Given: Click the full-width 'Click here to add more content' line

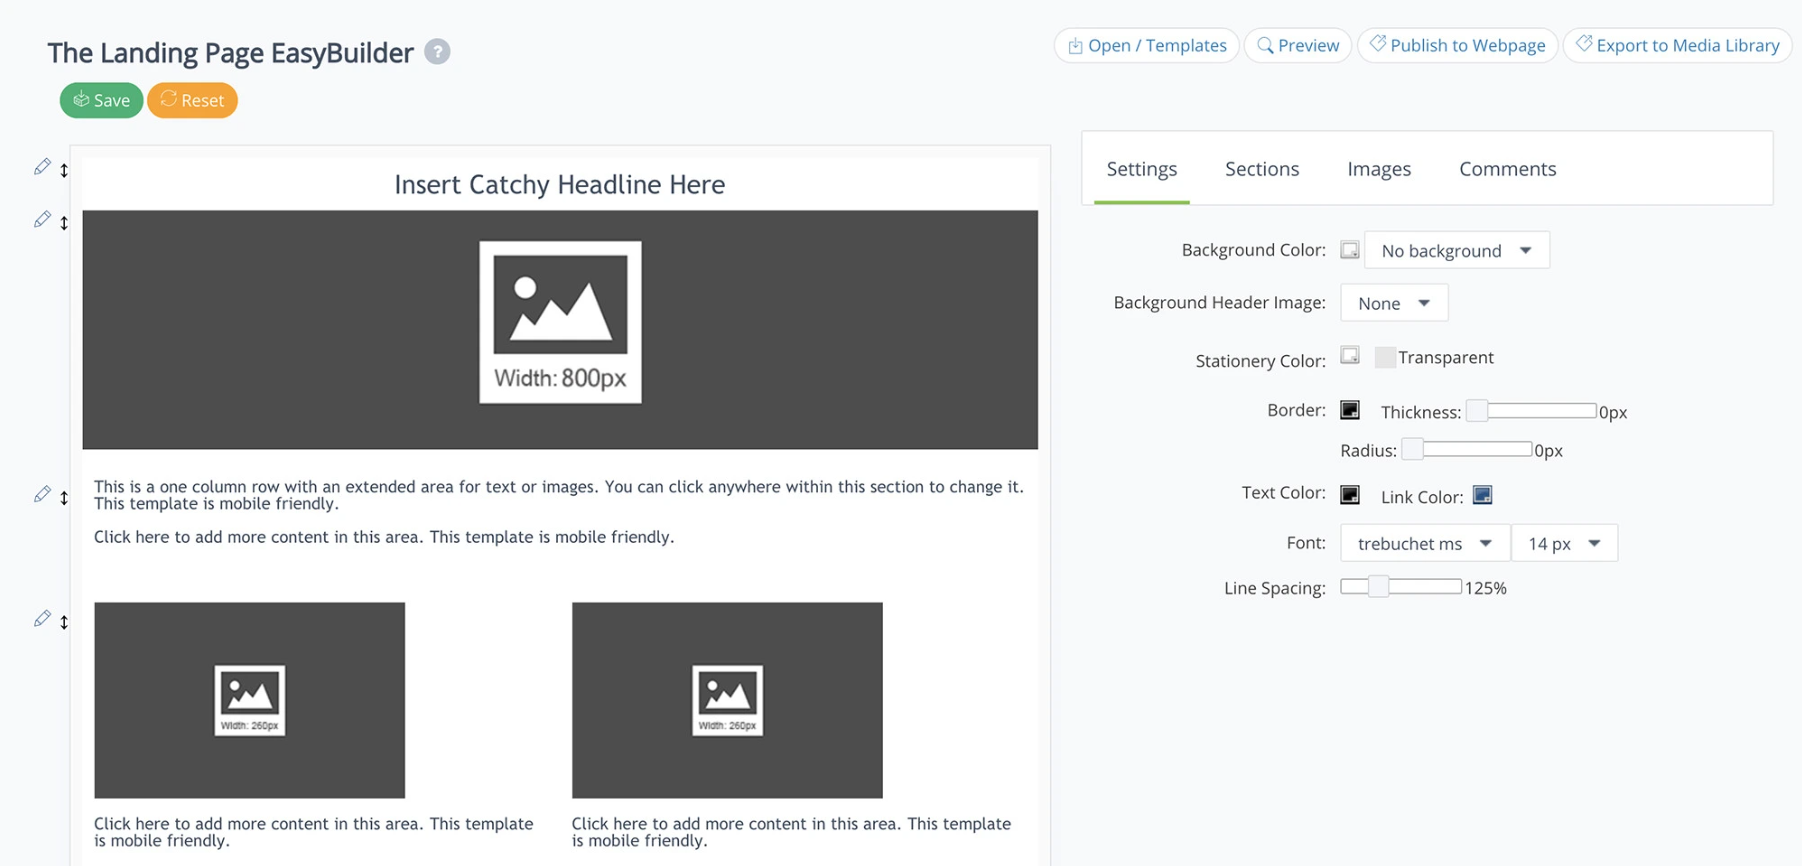Looking at the screenshot, I should click(x=384, y=537).
